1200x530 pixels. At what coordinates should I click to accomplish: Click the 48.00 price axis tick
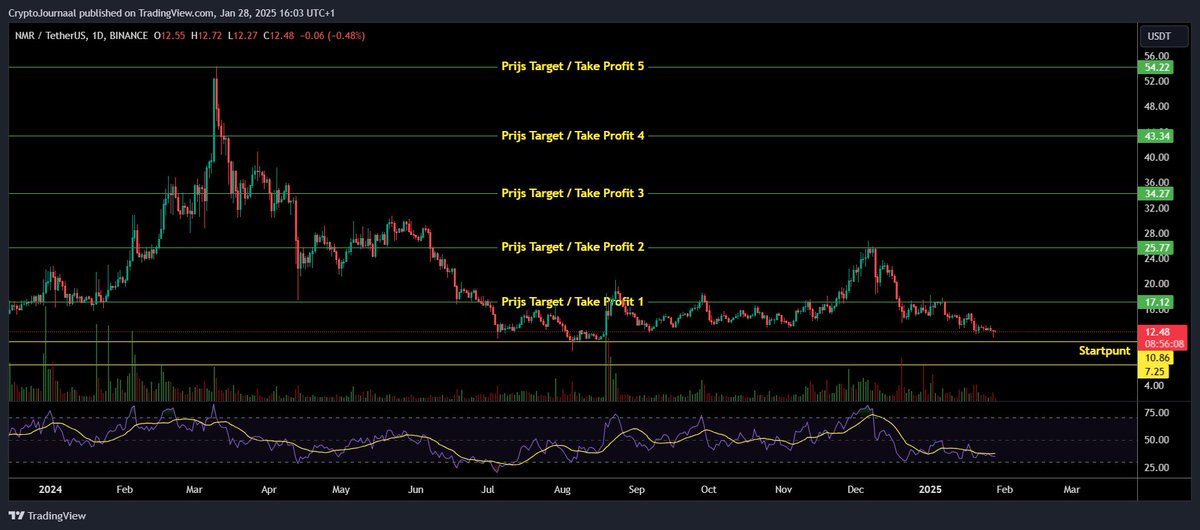click(x=1158, y=107)
